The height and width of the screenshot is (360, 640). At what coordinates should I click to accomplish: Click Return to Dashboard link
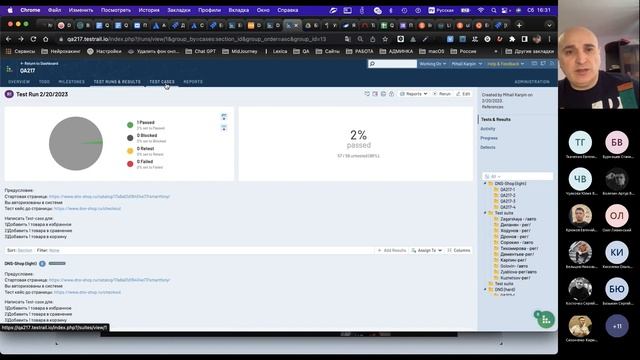[x=40, y=64]
